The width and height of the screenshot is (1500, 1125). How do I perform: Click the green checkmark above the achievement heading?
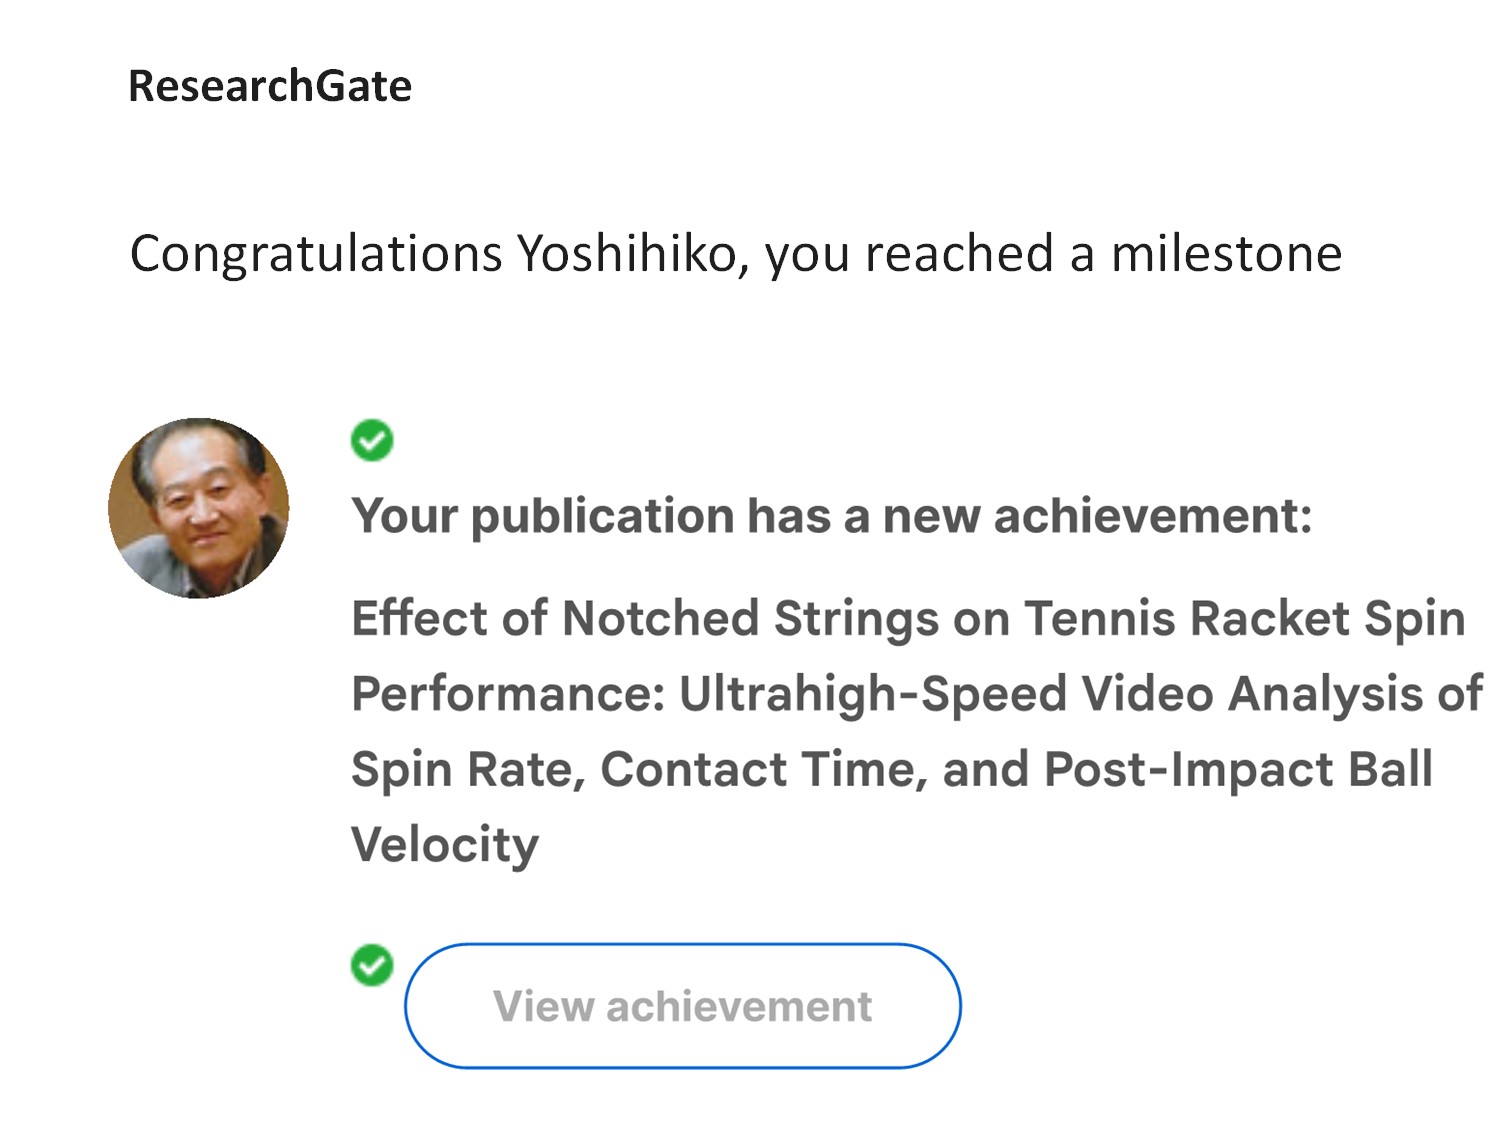[372, 440]
